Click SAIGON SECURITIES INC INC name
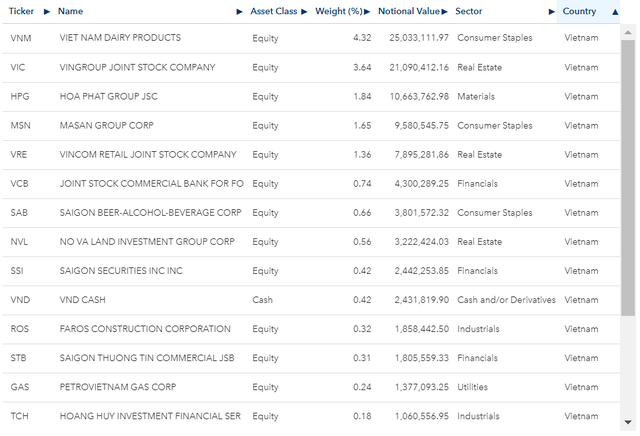This screenshot has width=640, height=436. pyautogui.click(x=121, y=271)
